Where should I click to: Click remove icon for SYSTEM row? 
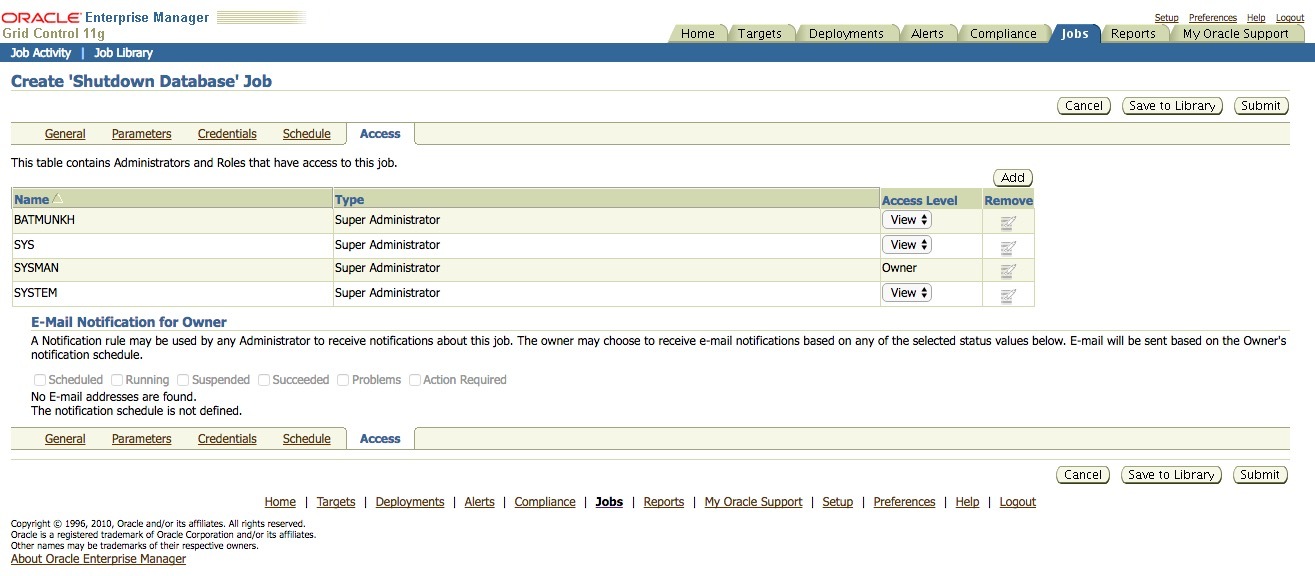tap(1008, 296)
